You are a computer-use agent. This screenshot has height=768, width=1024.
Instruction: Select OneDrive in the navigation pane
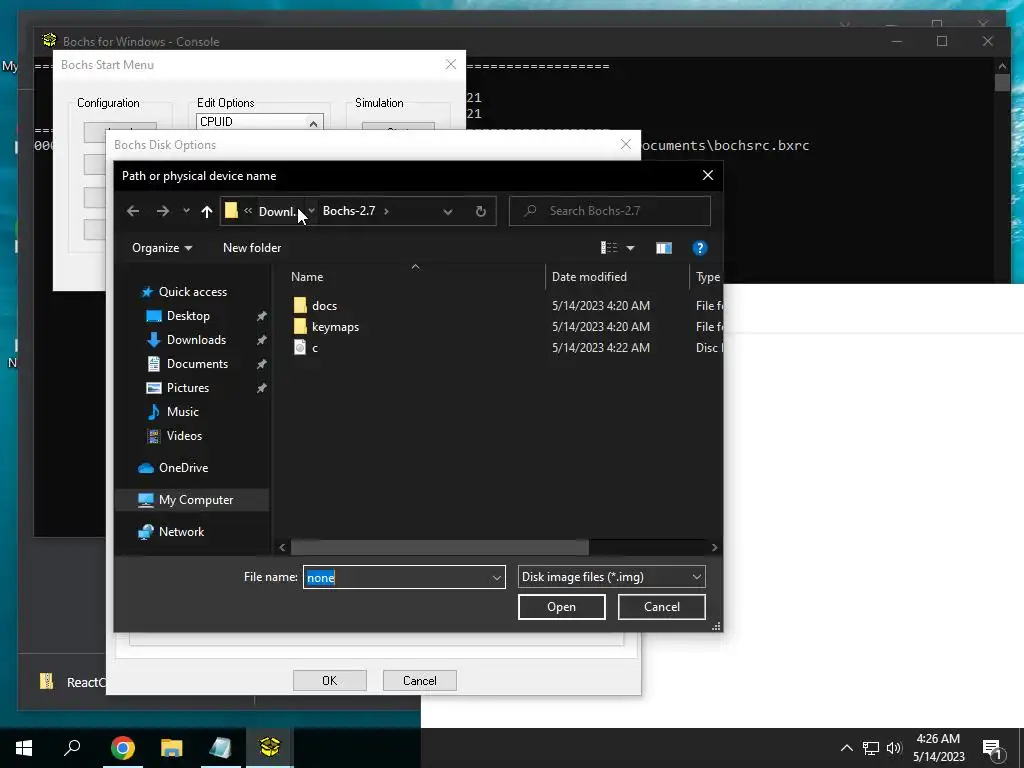[x=183, y=468]
